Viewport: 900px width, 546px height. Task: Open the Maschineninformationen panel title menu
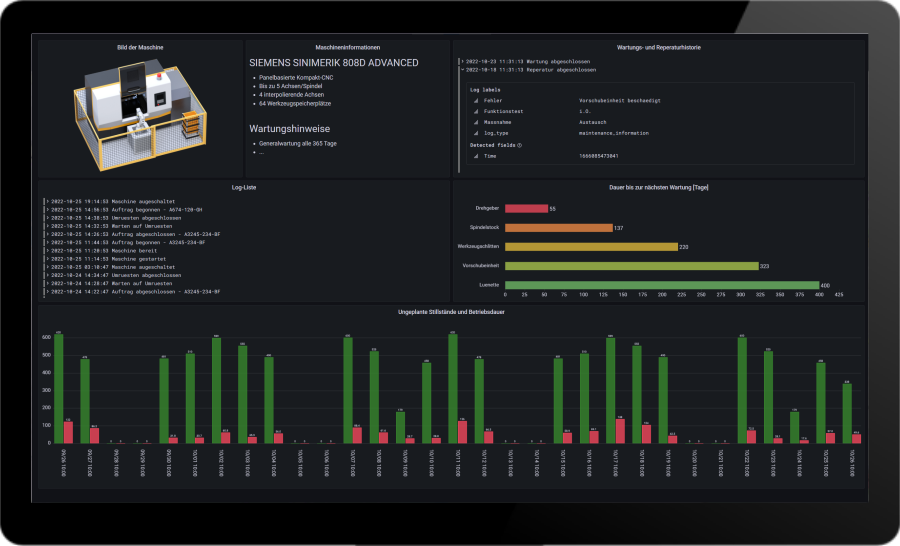pyautogui.click(x=347, y=48)
